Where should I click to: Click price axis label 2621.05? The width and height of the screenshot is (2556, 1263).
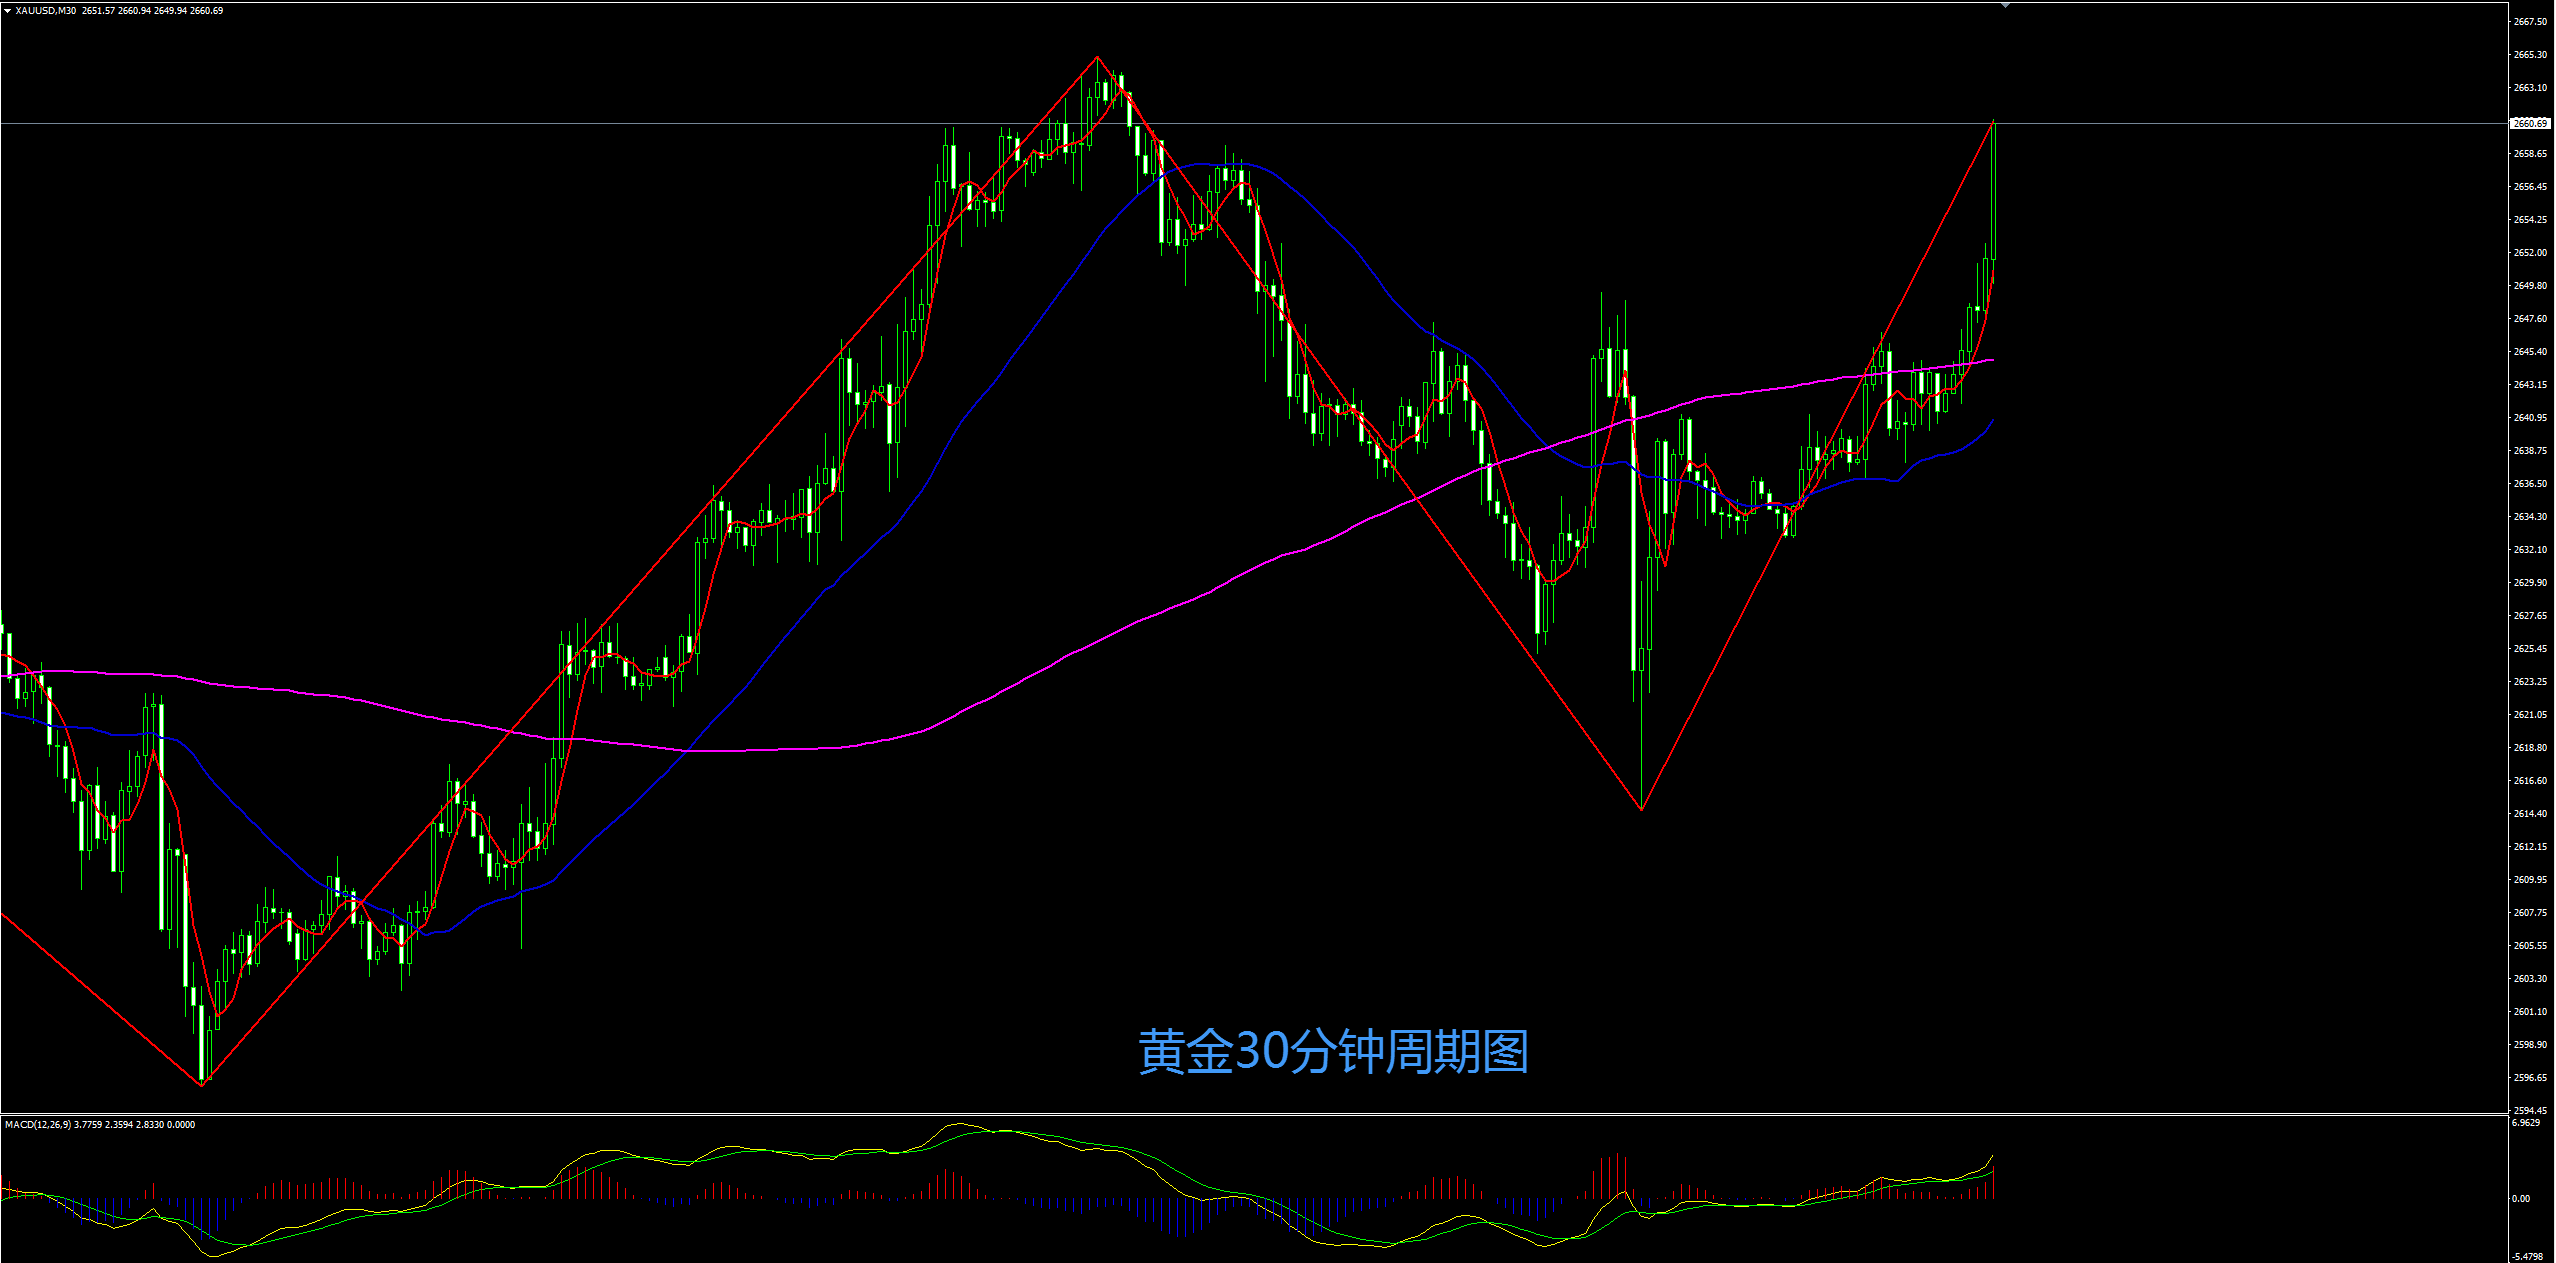pos(2530,715)
